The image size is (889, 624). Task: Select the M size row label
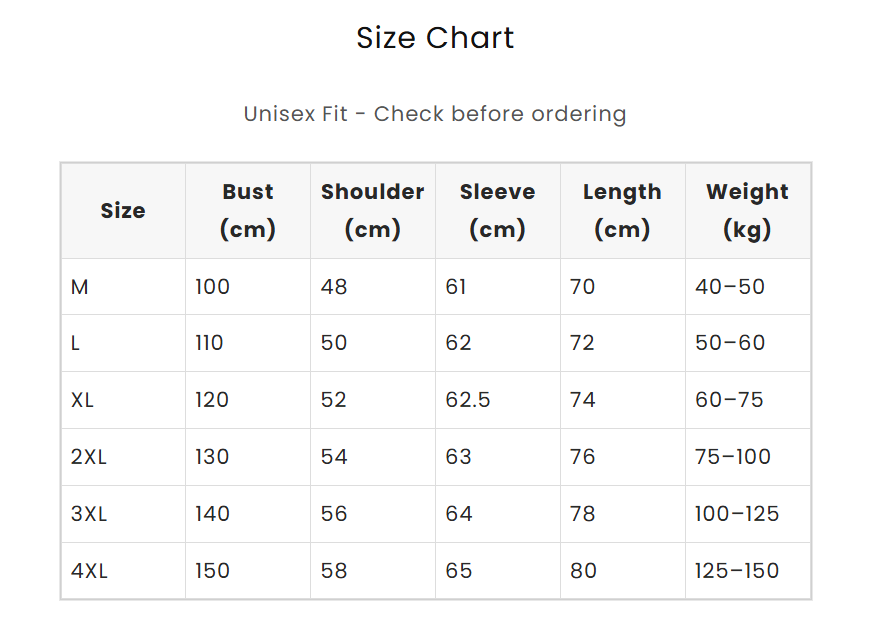point(80,287)
